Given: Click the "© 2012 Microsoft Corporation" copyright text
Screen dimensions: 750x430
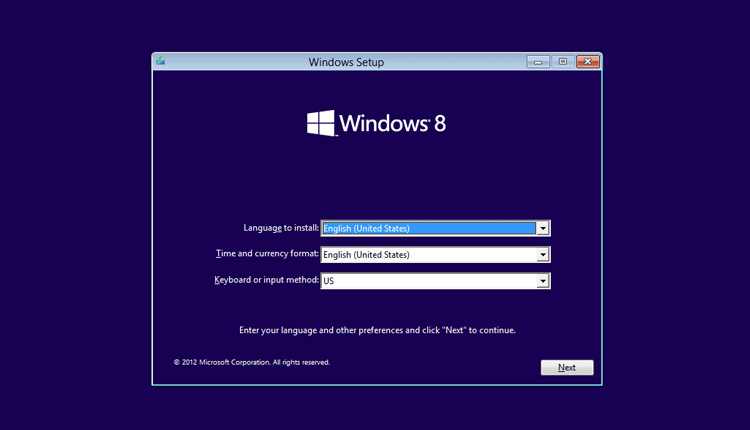Looking at the screenshot, I should 221,363.
